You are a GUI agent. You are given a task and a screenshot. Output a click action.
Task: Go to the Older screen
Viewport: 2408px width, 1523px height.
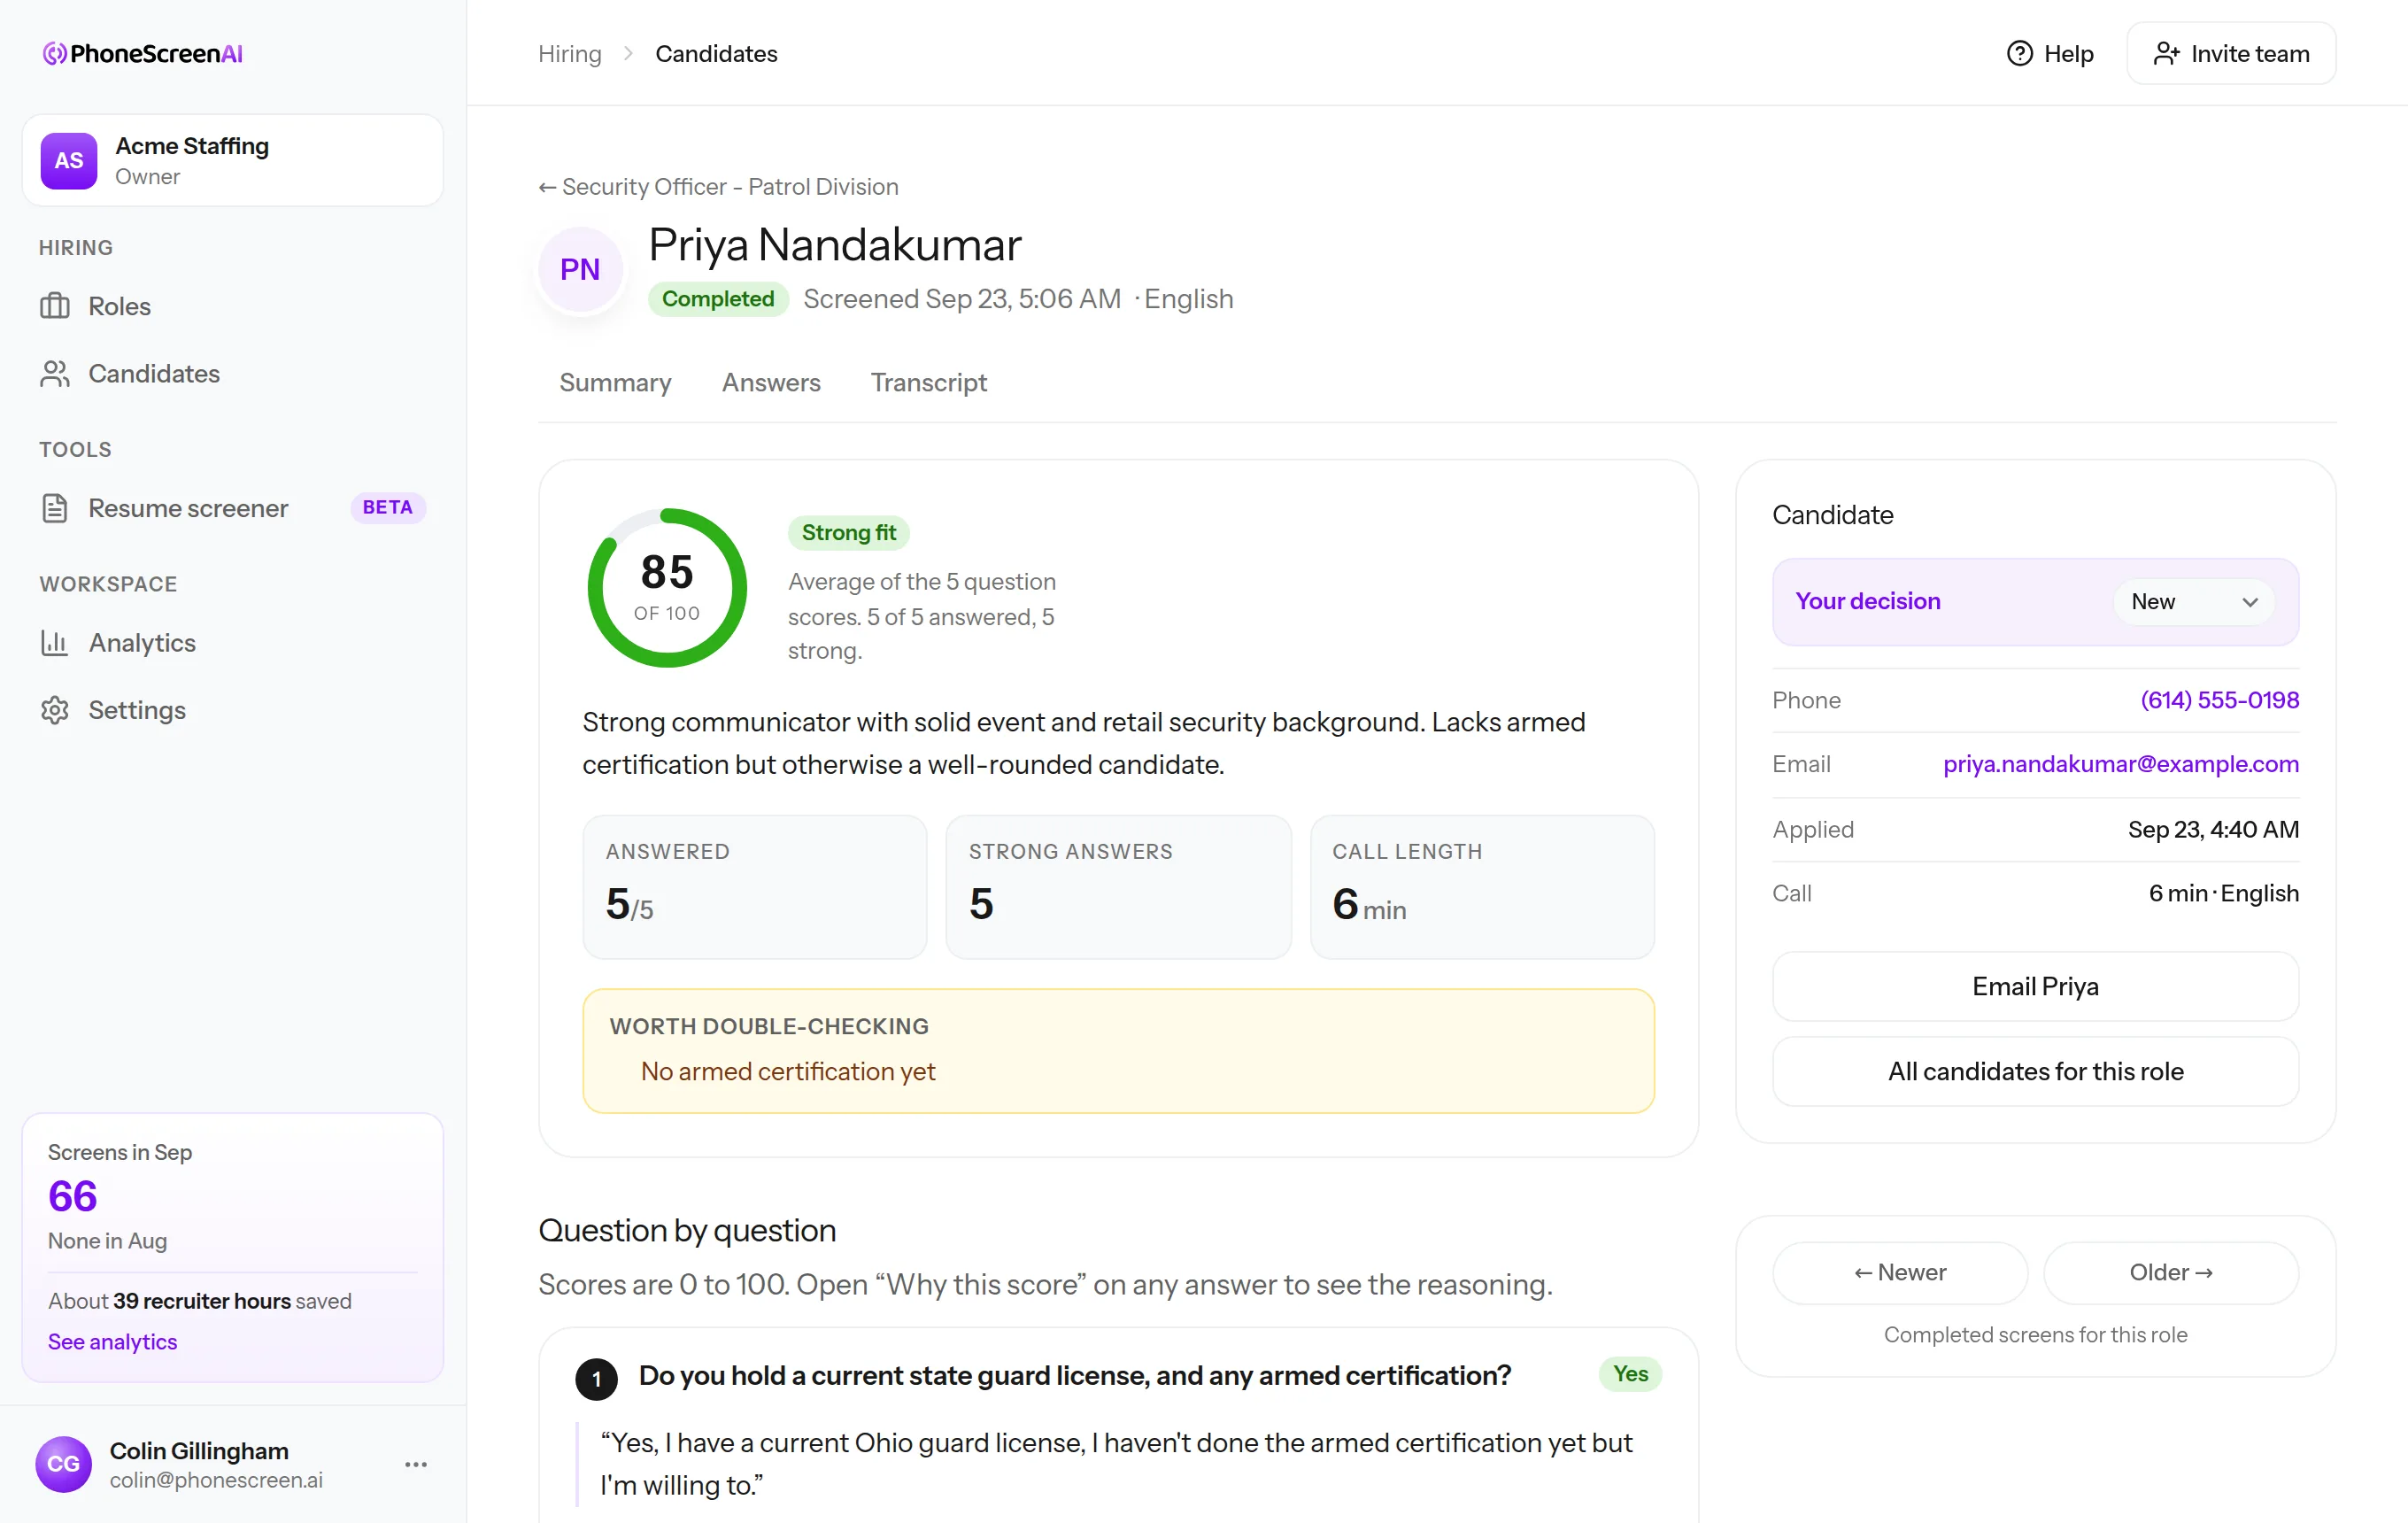point(2171,1272)
